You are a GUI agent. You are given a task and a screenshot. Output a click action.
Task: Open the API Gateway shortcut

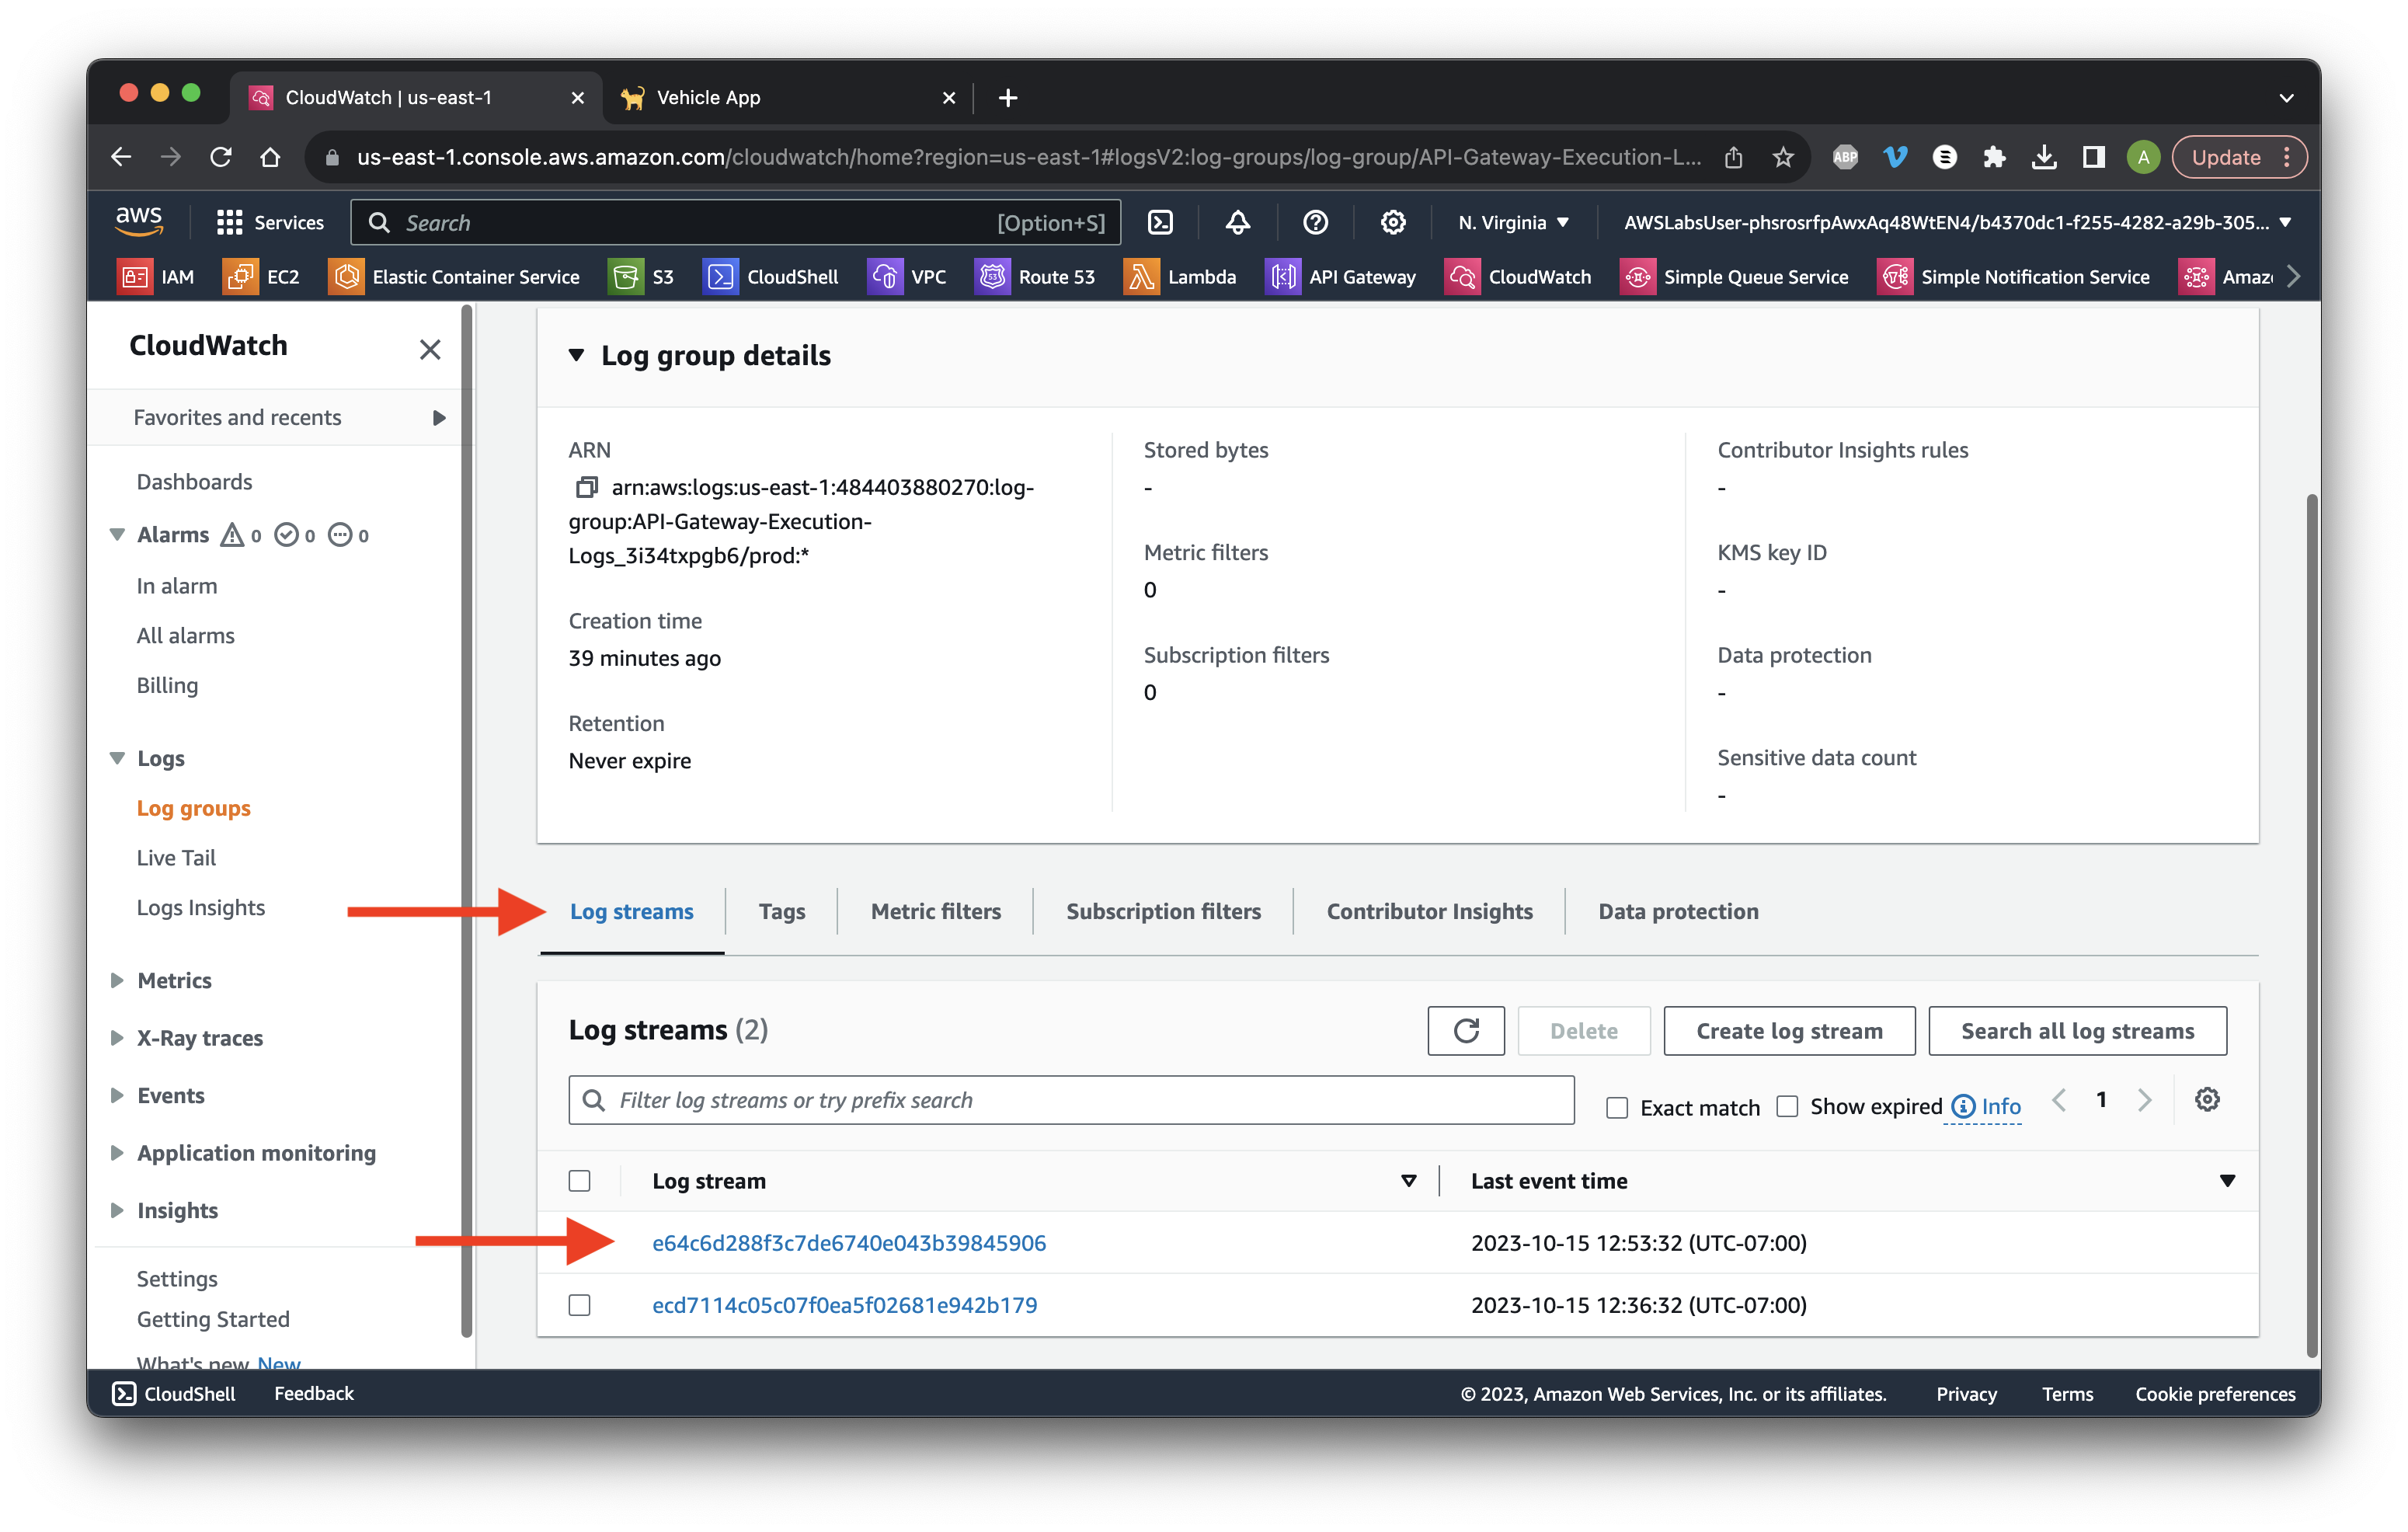tap(1341, 276)
